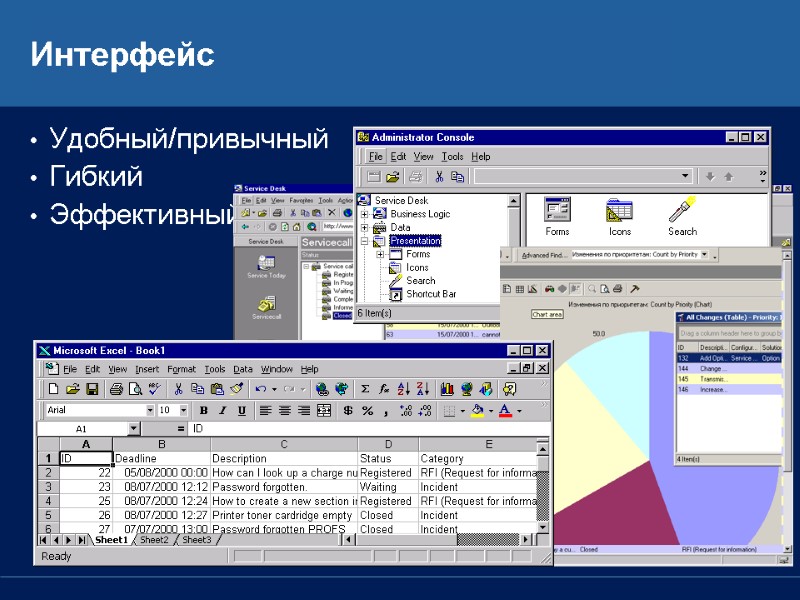800x600 pixels.
Task: Open Office Assistant help icon
Action: click(509, 389)
